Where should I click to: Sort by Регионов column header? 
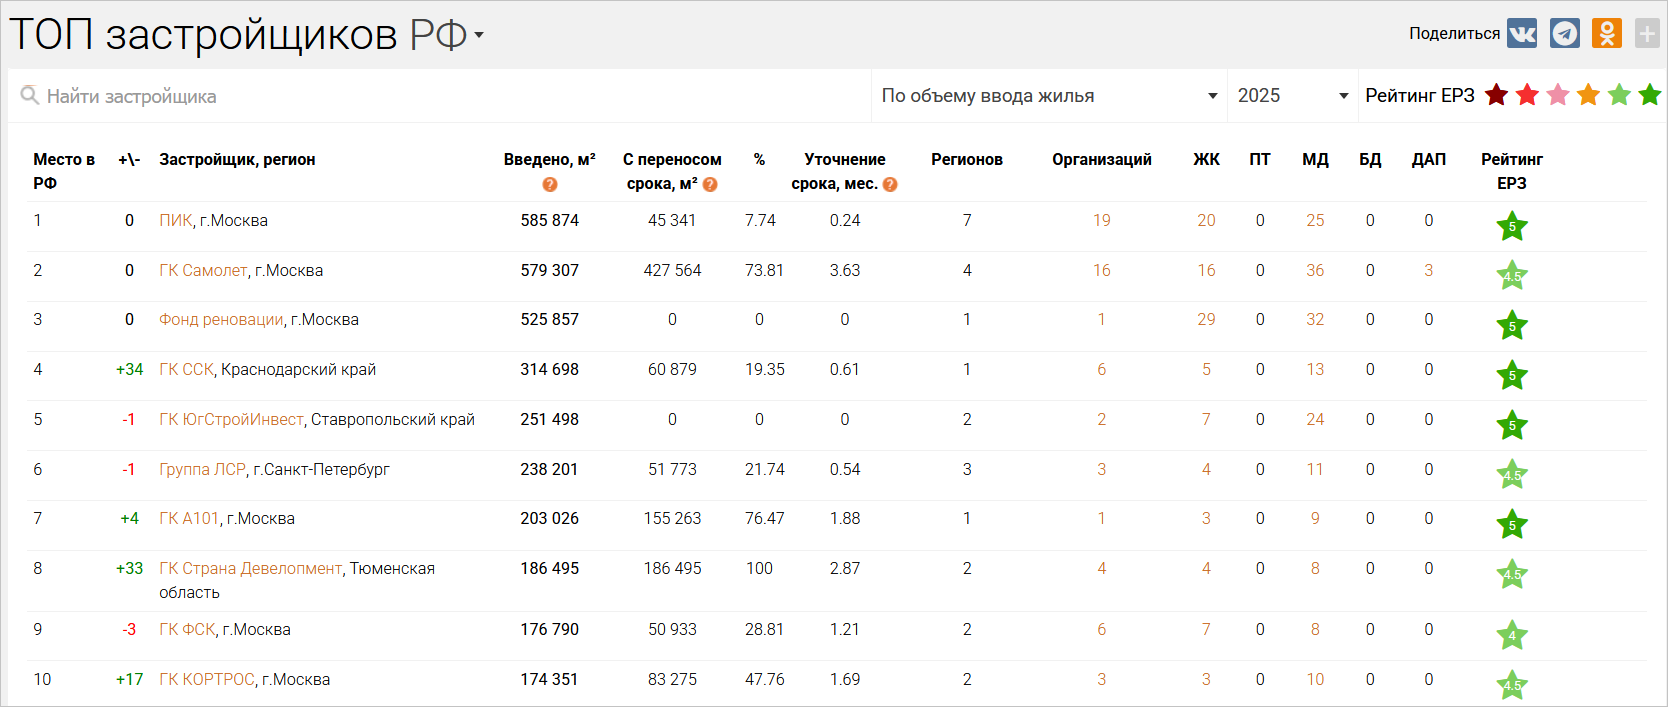click(966, 160)
